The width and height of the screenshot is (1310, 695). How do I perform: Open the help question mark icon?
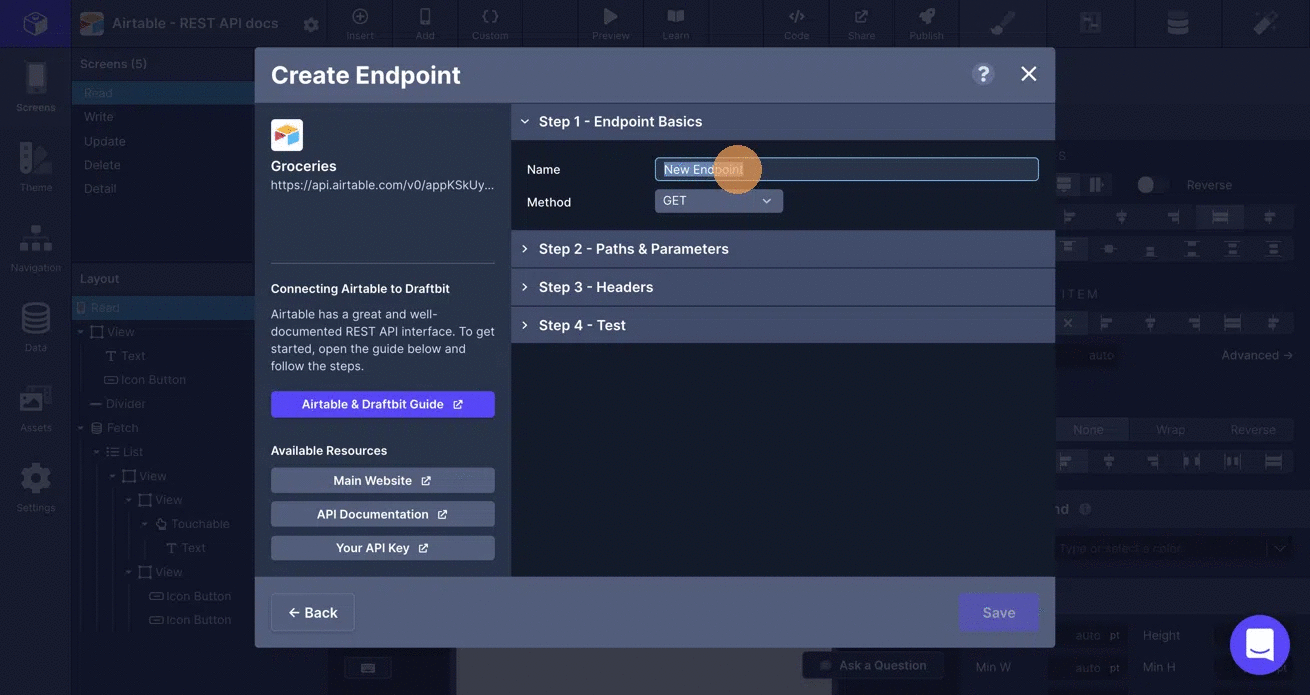pyautogui.click(x=983, y=74)
